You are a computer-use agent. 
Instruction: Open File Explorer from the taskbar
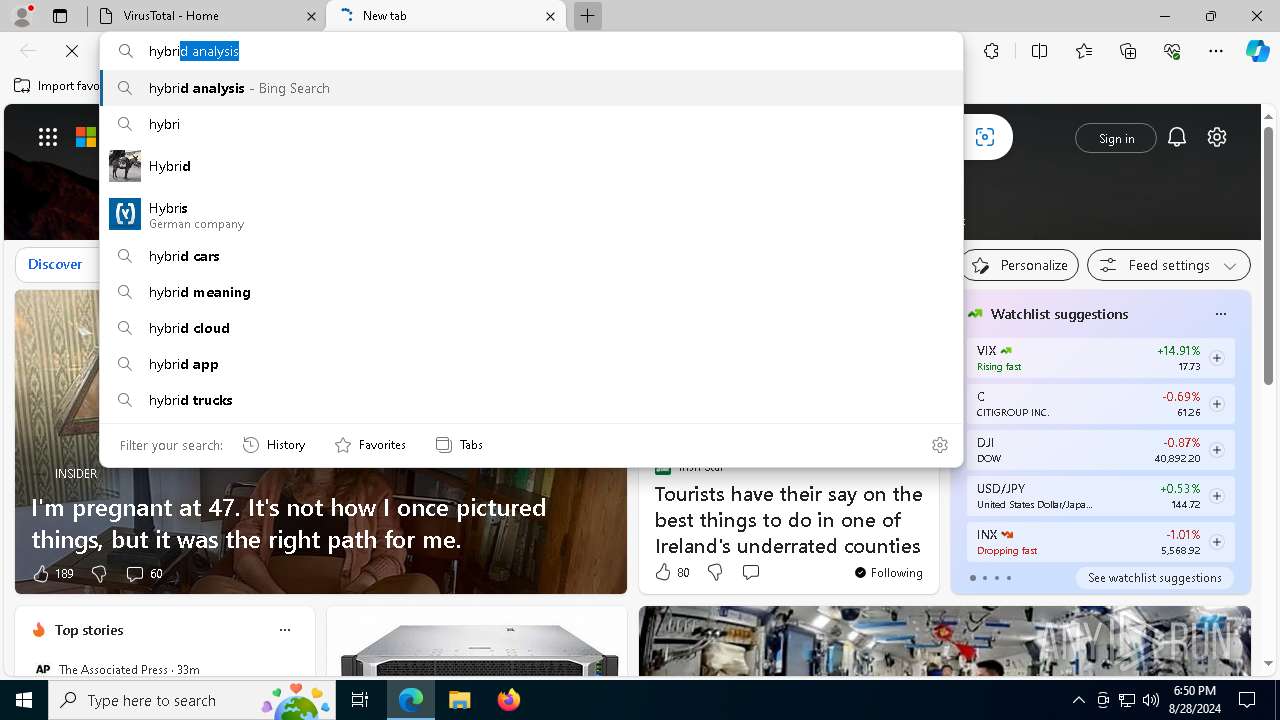pos(459,700)
